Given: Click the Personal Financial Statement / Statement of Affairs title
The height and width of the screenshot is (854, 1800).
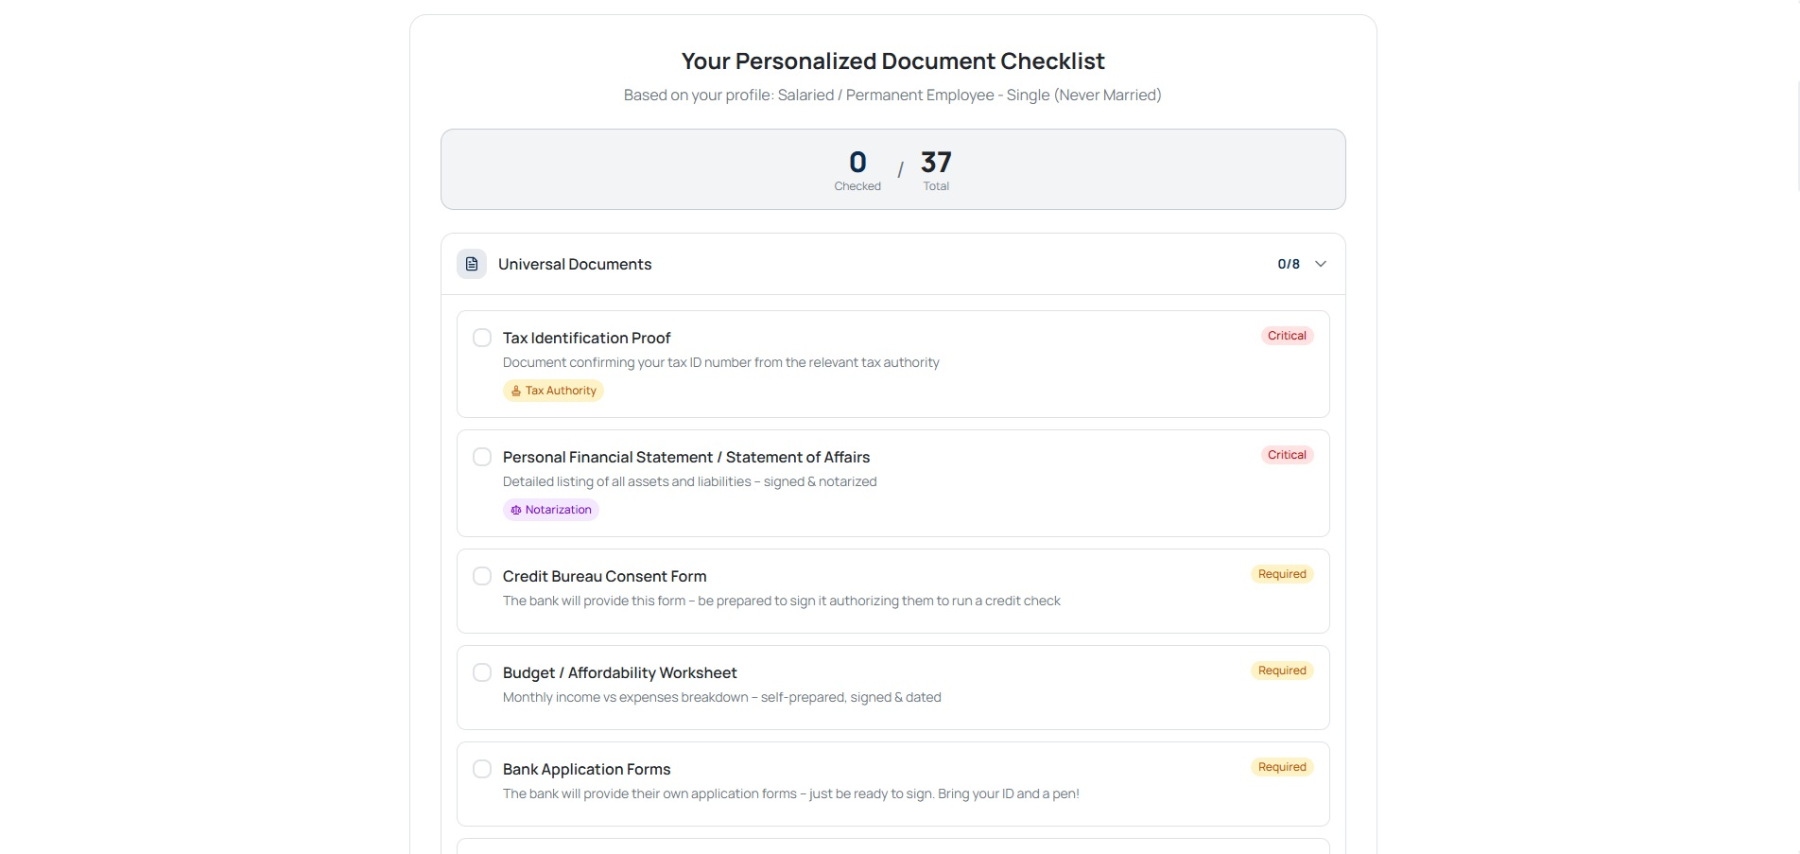Looking at the screenshot, I should click(686, 457).
